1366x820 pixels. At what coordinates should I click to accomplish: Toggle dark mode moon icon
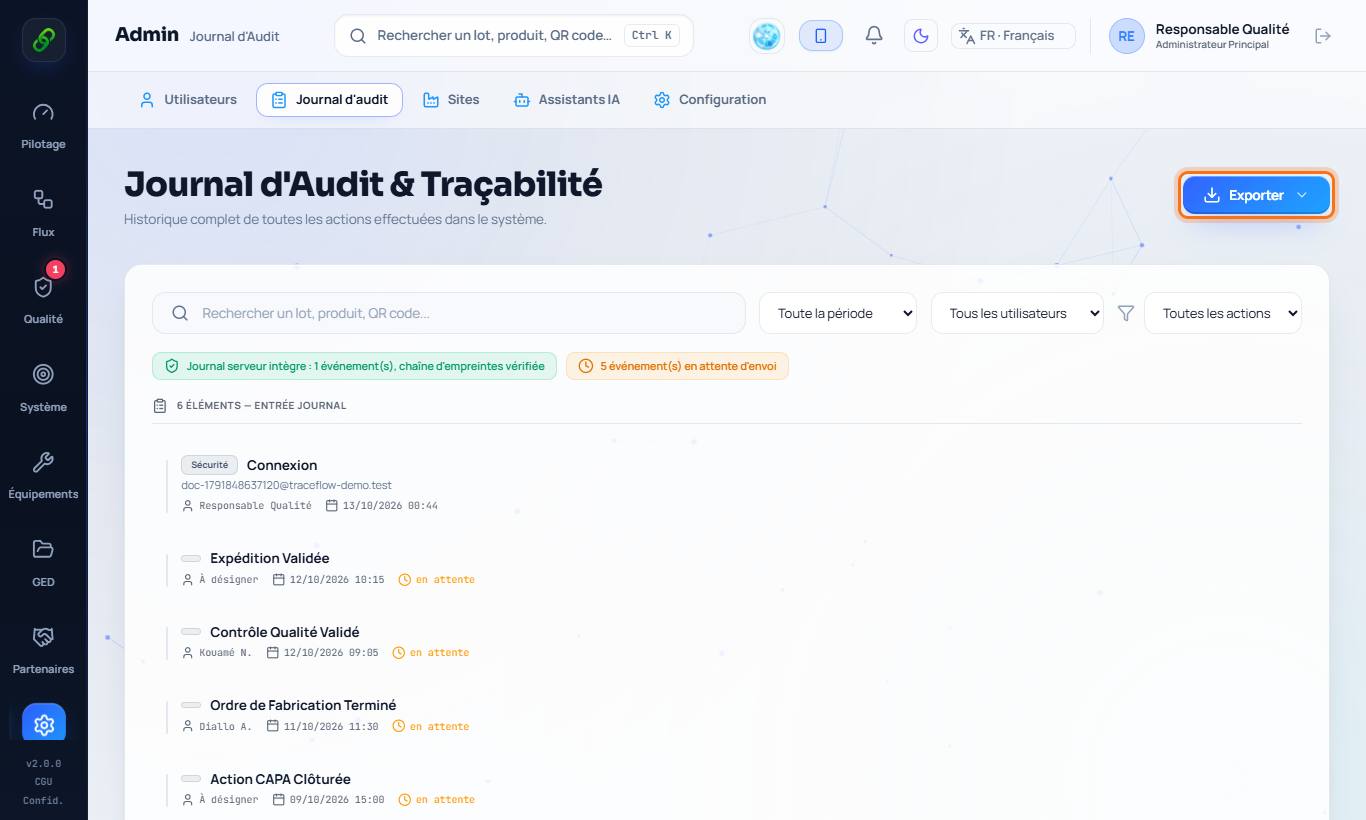pyautogui.click(x=921, y=36)
